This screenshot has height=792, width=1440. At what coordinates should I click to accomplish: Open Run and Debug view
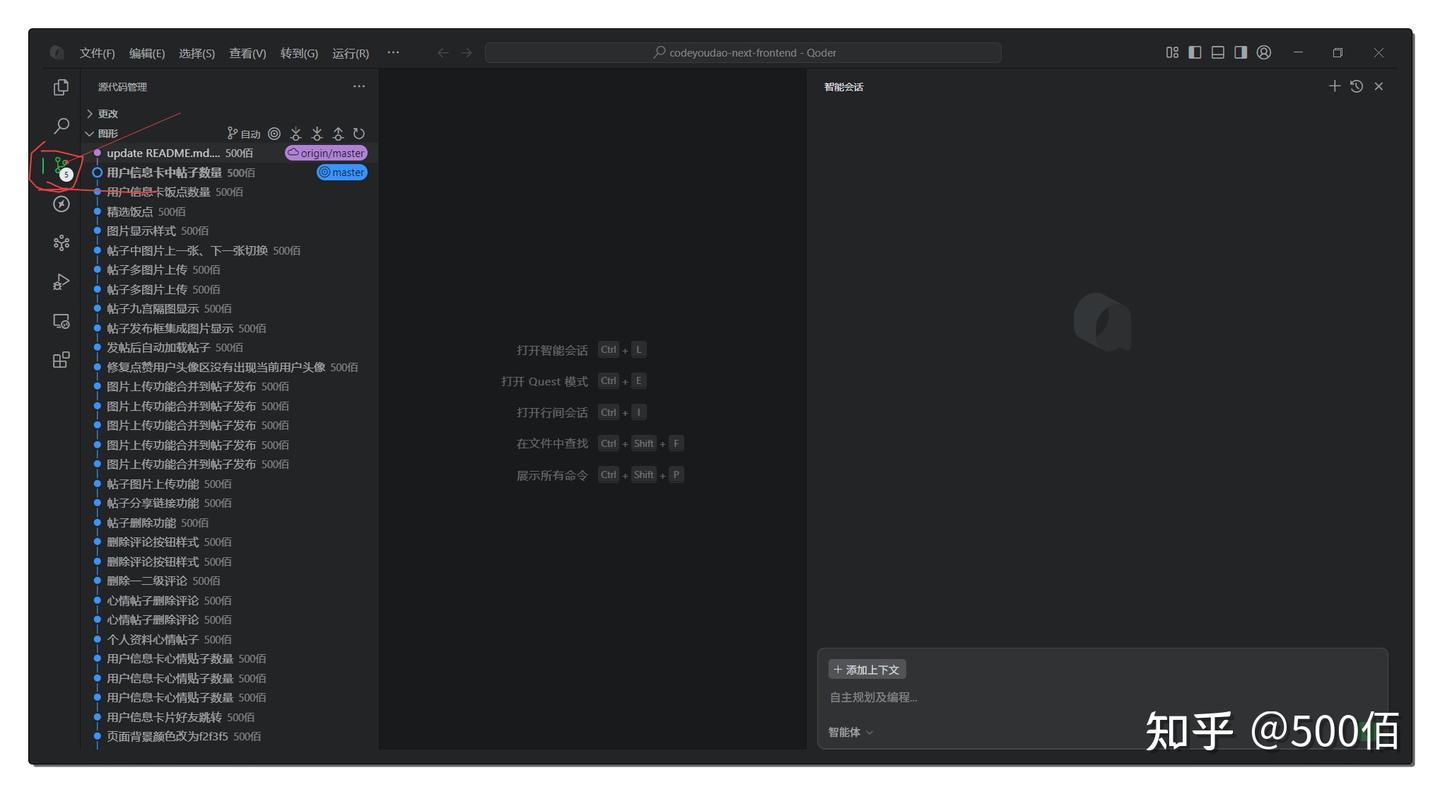(x=61, y=282)
